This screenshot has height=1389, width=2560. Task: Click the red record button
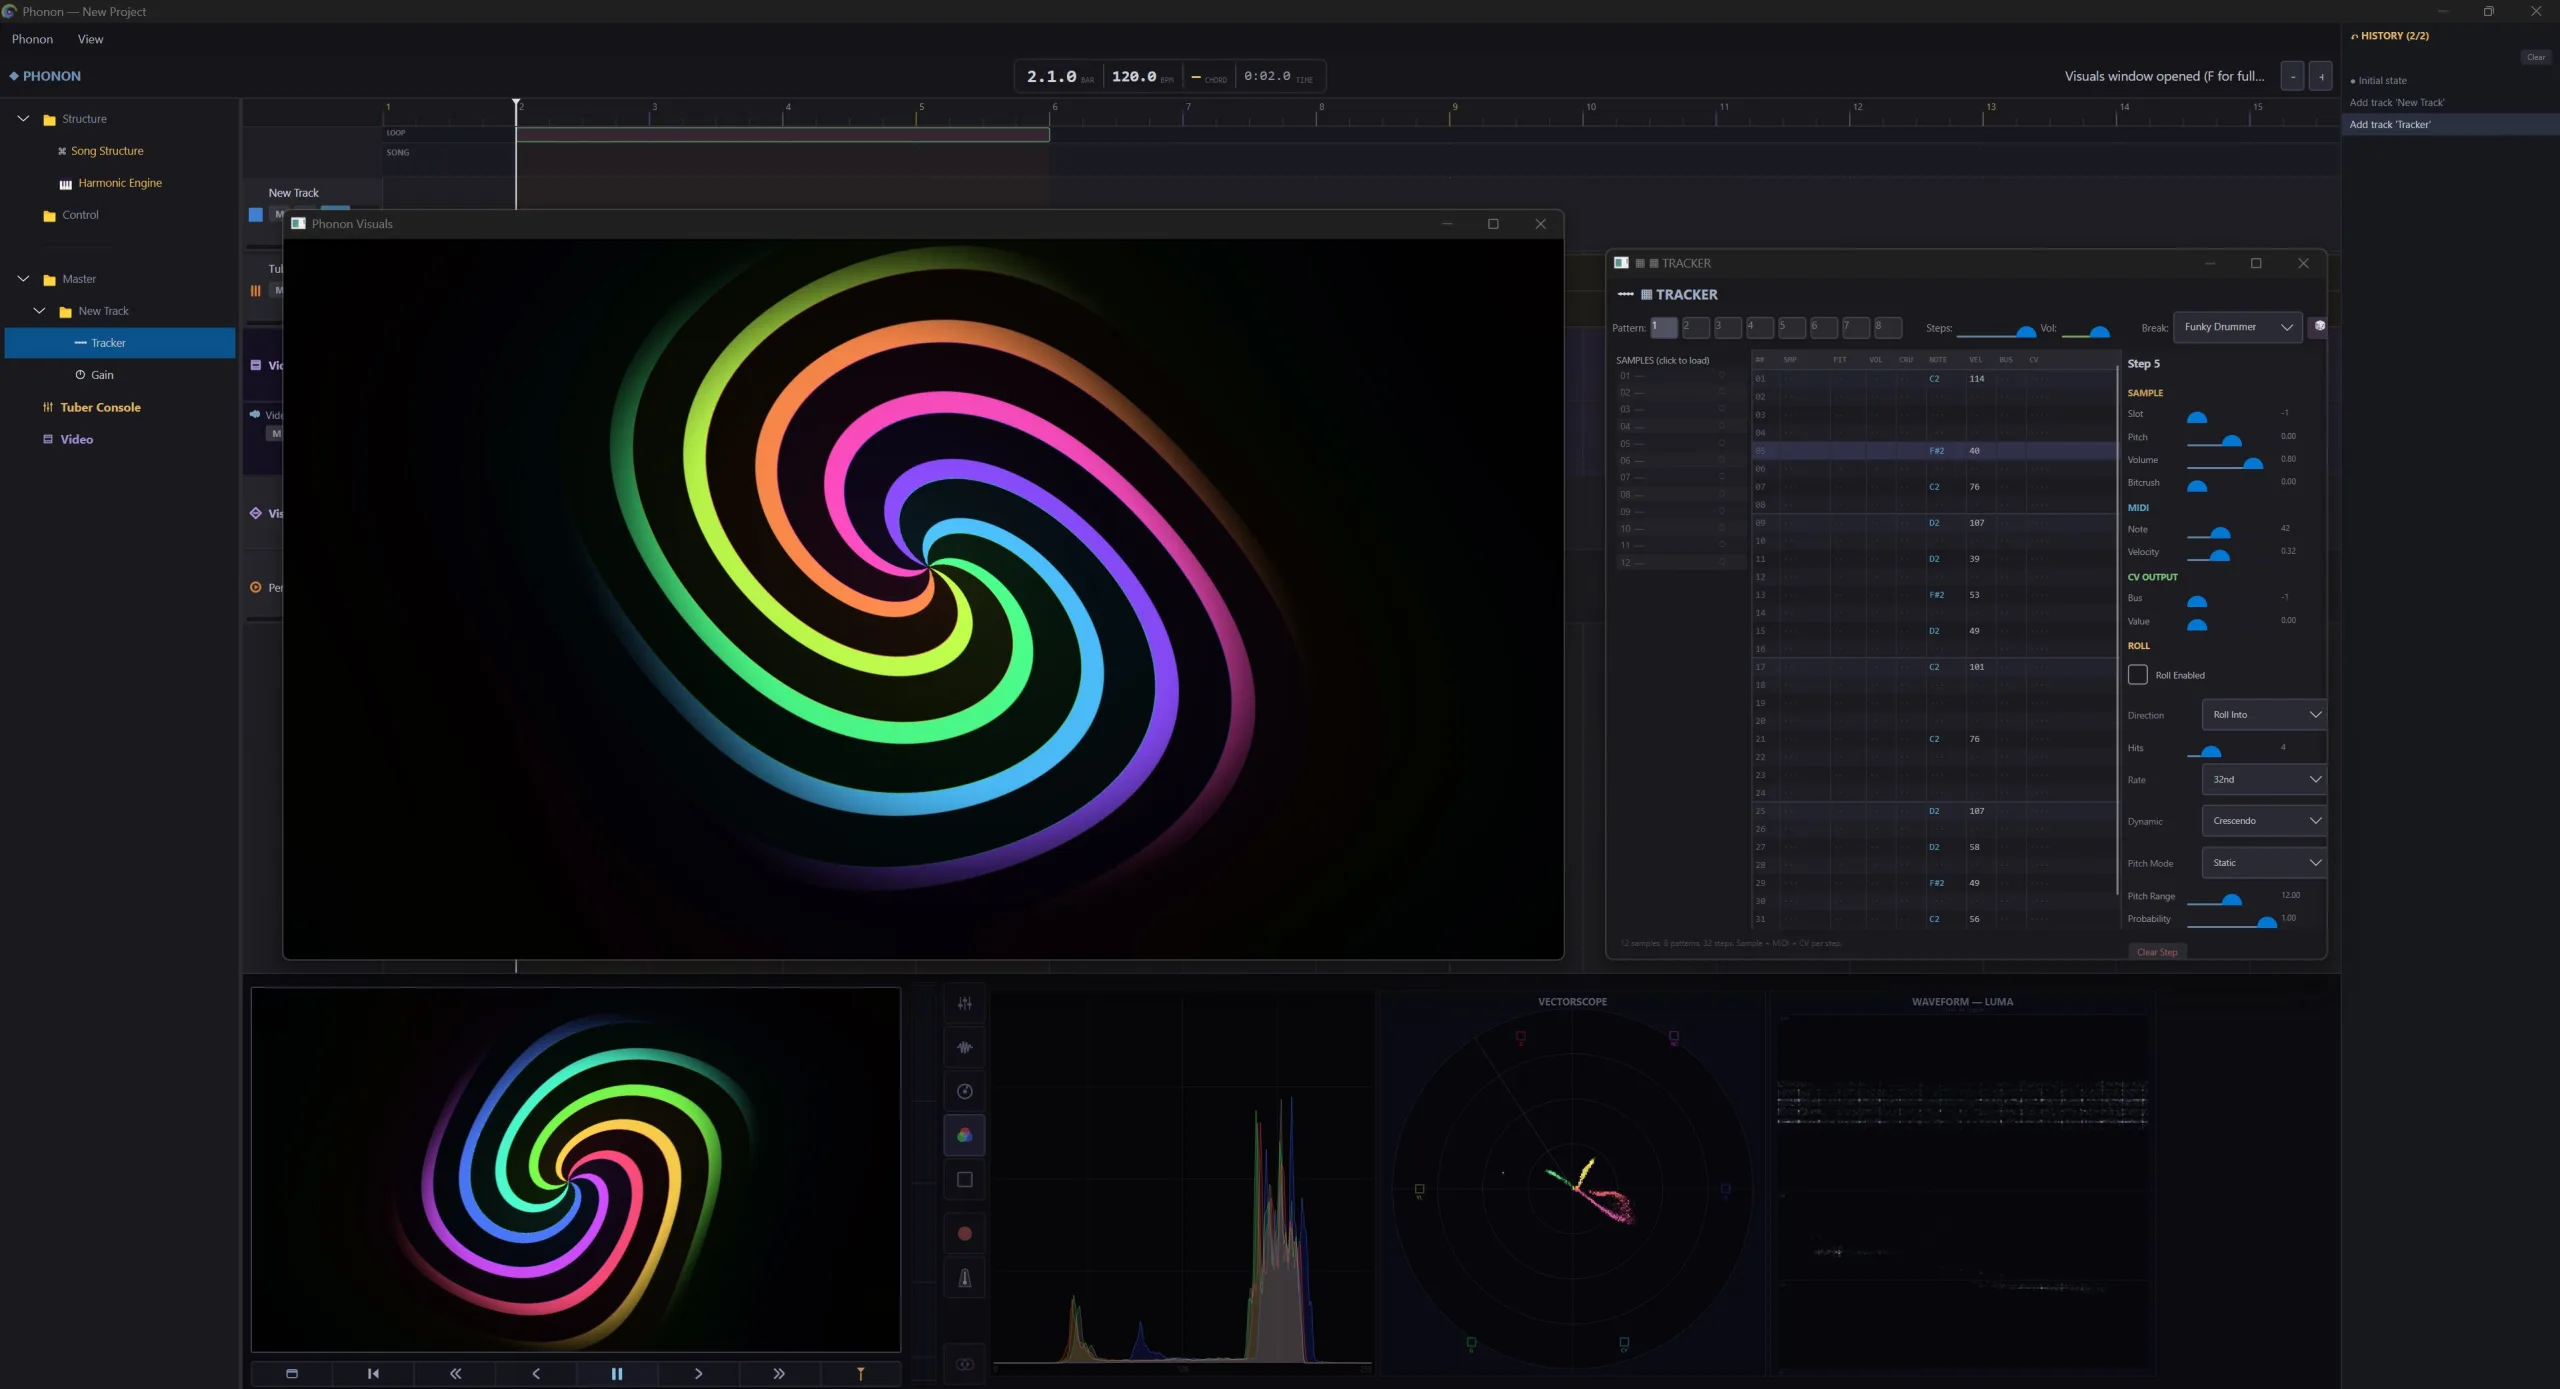[x=964, y=1233]
